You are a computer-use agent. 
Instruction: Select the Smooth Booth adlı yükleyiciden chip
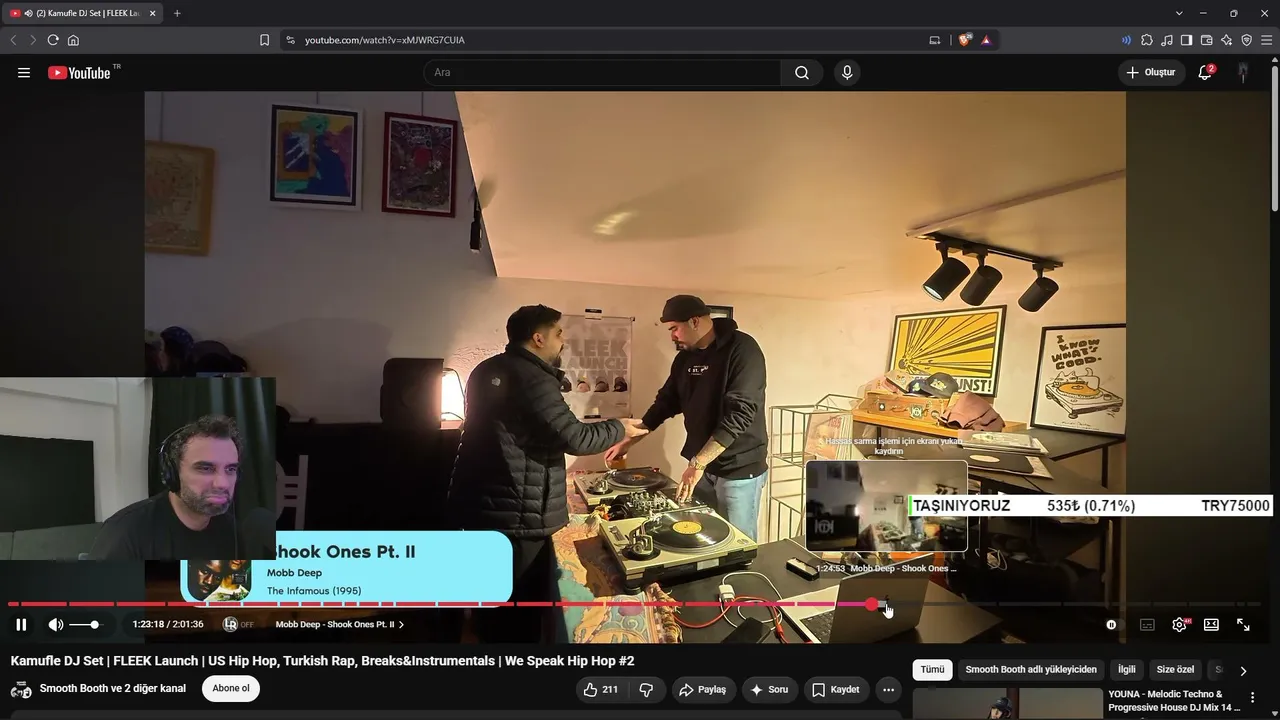tap(1031, 670)
